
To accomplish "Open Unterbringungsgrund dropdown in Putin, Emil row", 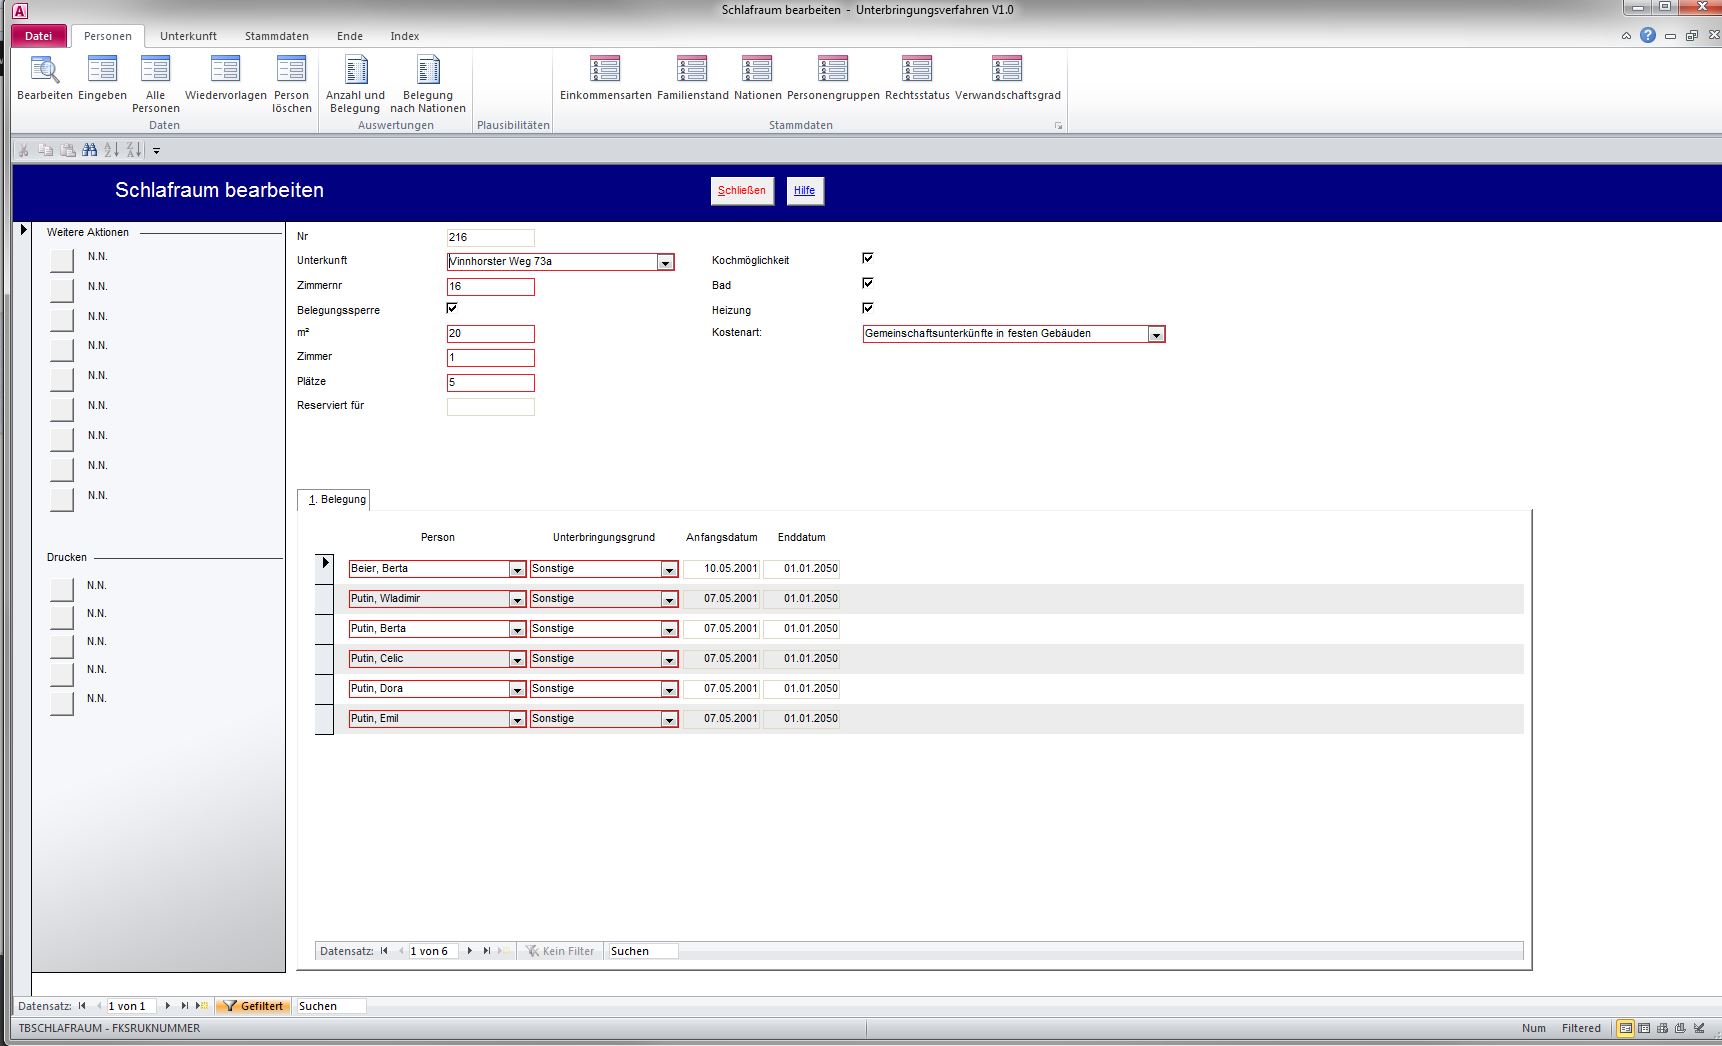I will point(669,719).
